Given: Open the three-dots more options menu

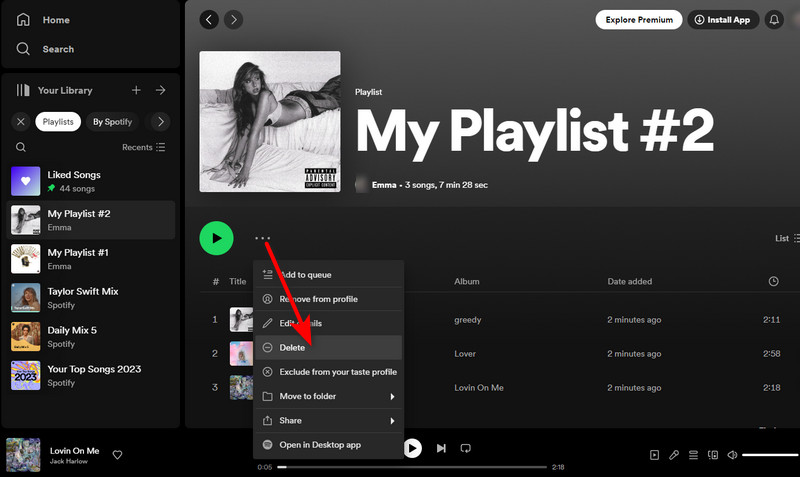Looking at the screenshot, I should [262, 238].
